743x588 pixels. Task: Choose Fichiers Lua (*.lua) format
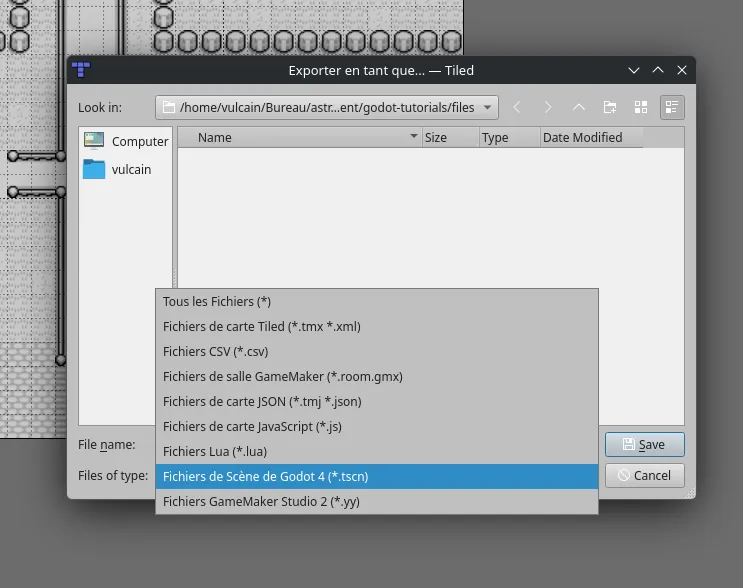(x=377, y=452)
